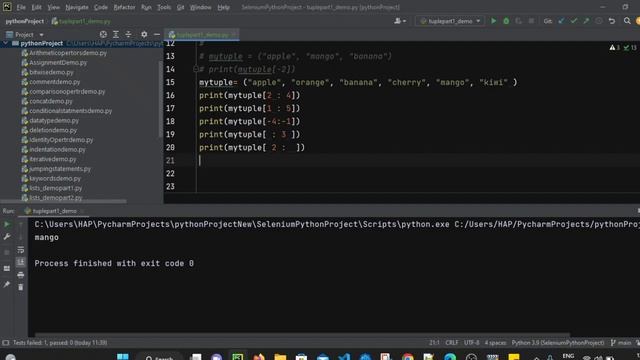Open AssignmentDemo.py in project tree
The height and width of the screenshot is (360, 640).
[58, 63]
